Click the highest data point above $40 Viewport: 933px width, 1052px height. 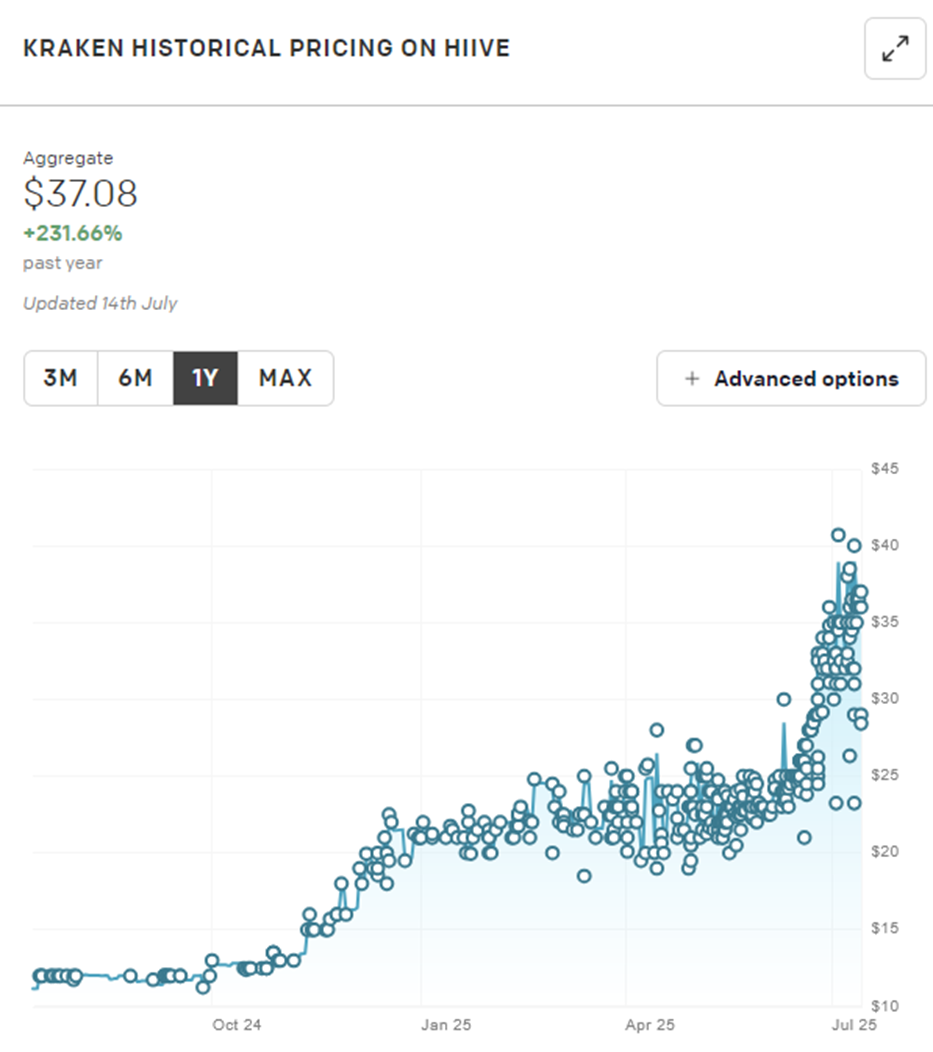pos(838,535)
